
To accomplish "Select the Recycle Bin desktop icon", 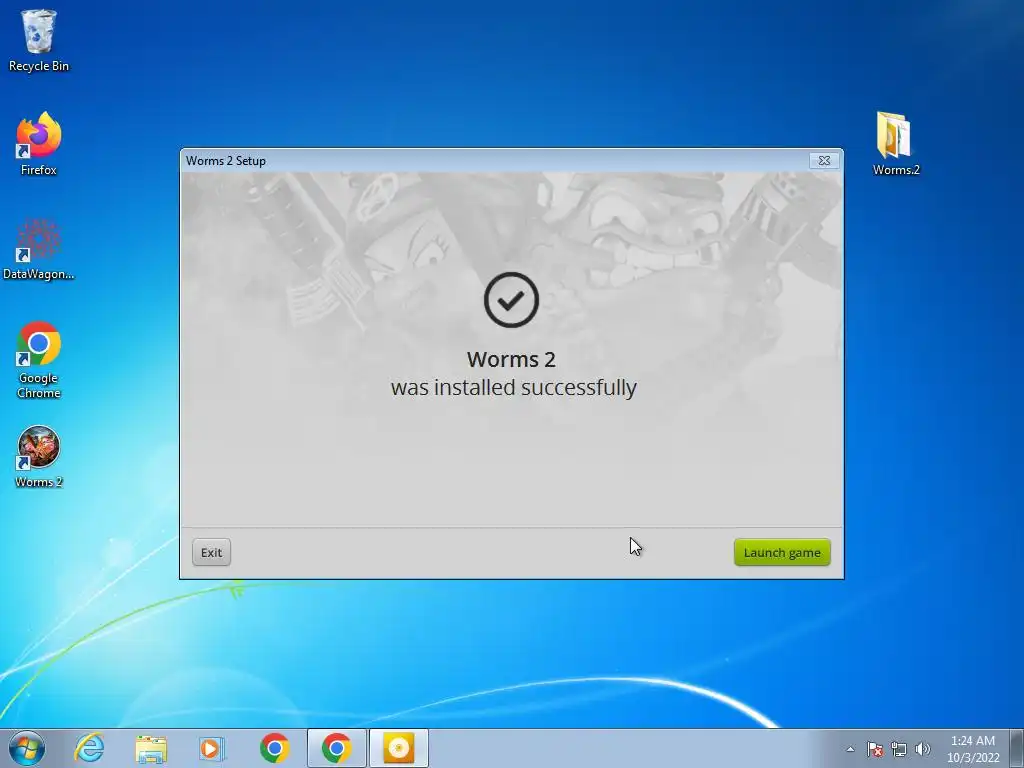I will click(x=39, y=40).
